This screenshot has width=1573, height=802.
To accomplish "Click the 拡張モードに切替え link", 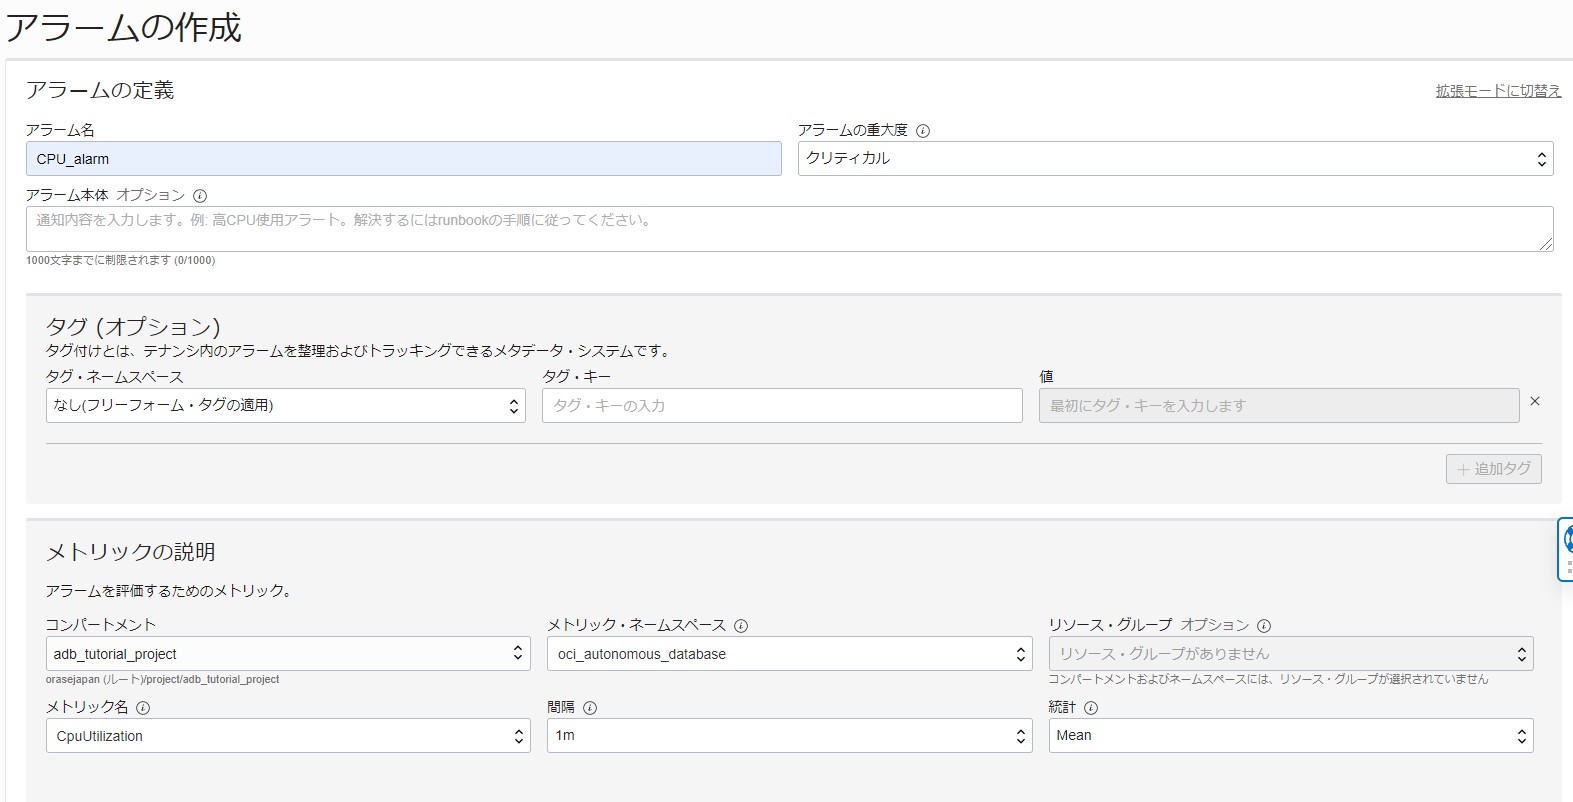I will point(1498,91).
